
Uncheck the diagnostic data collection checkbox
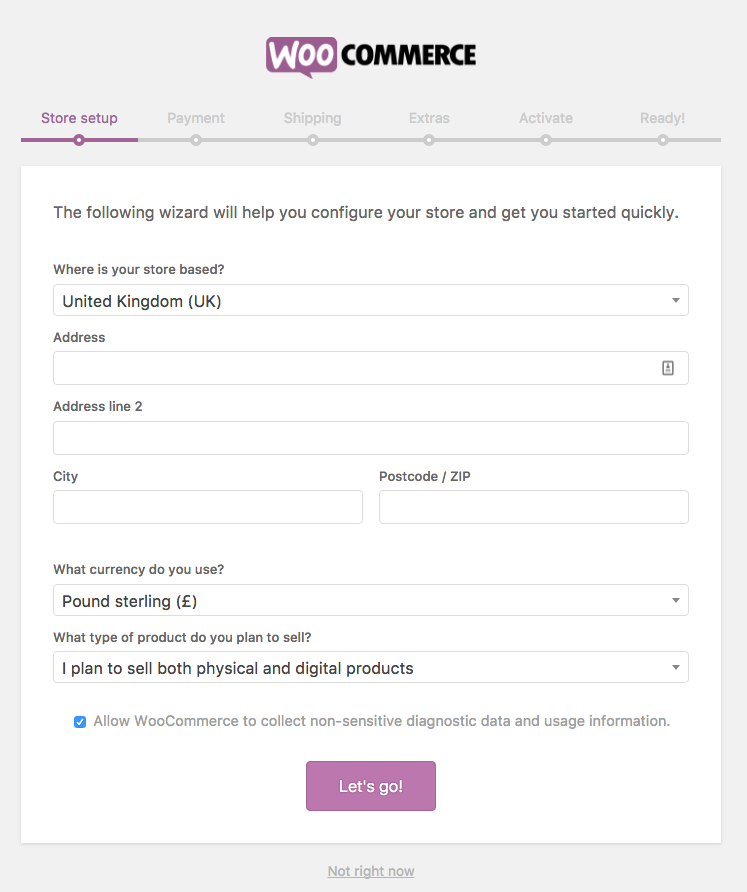pos(80,721)
